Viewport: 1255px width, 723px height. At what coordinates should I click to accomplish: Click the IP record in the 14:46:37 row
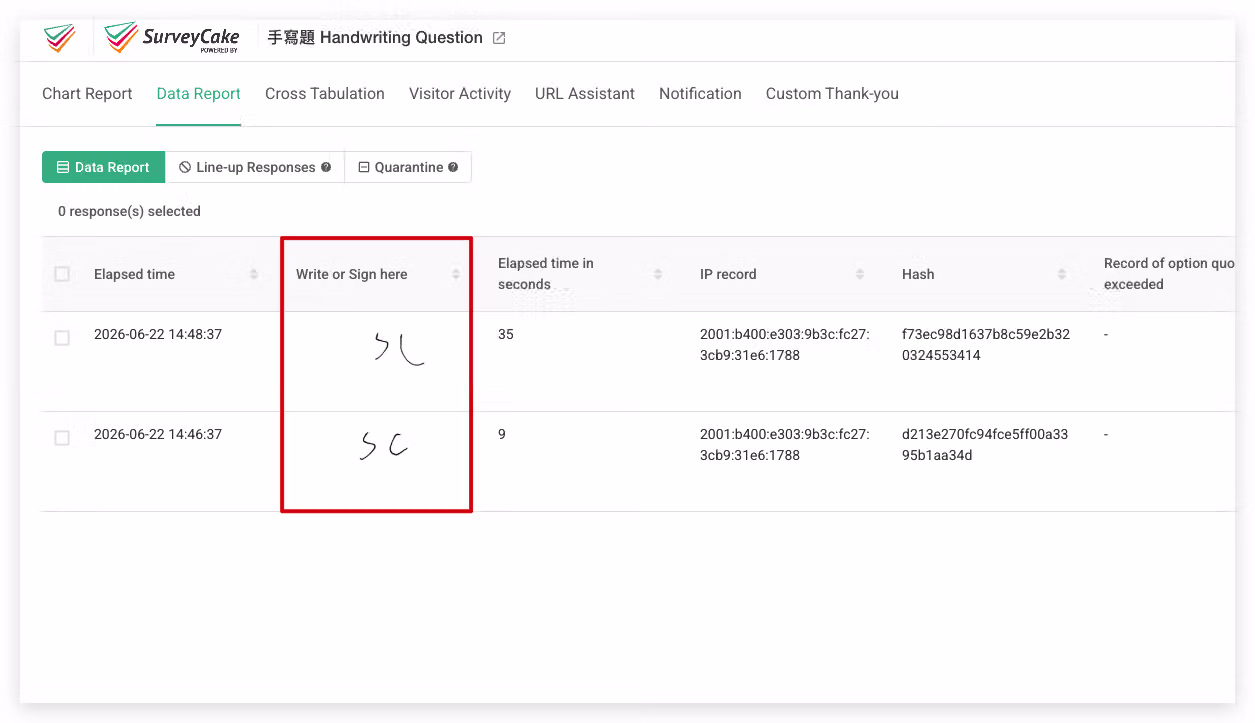pyautogui.click(x=785, y=445)
